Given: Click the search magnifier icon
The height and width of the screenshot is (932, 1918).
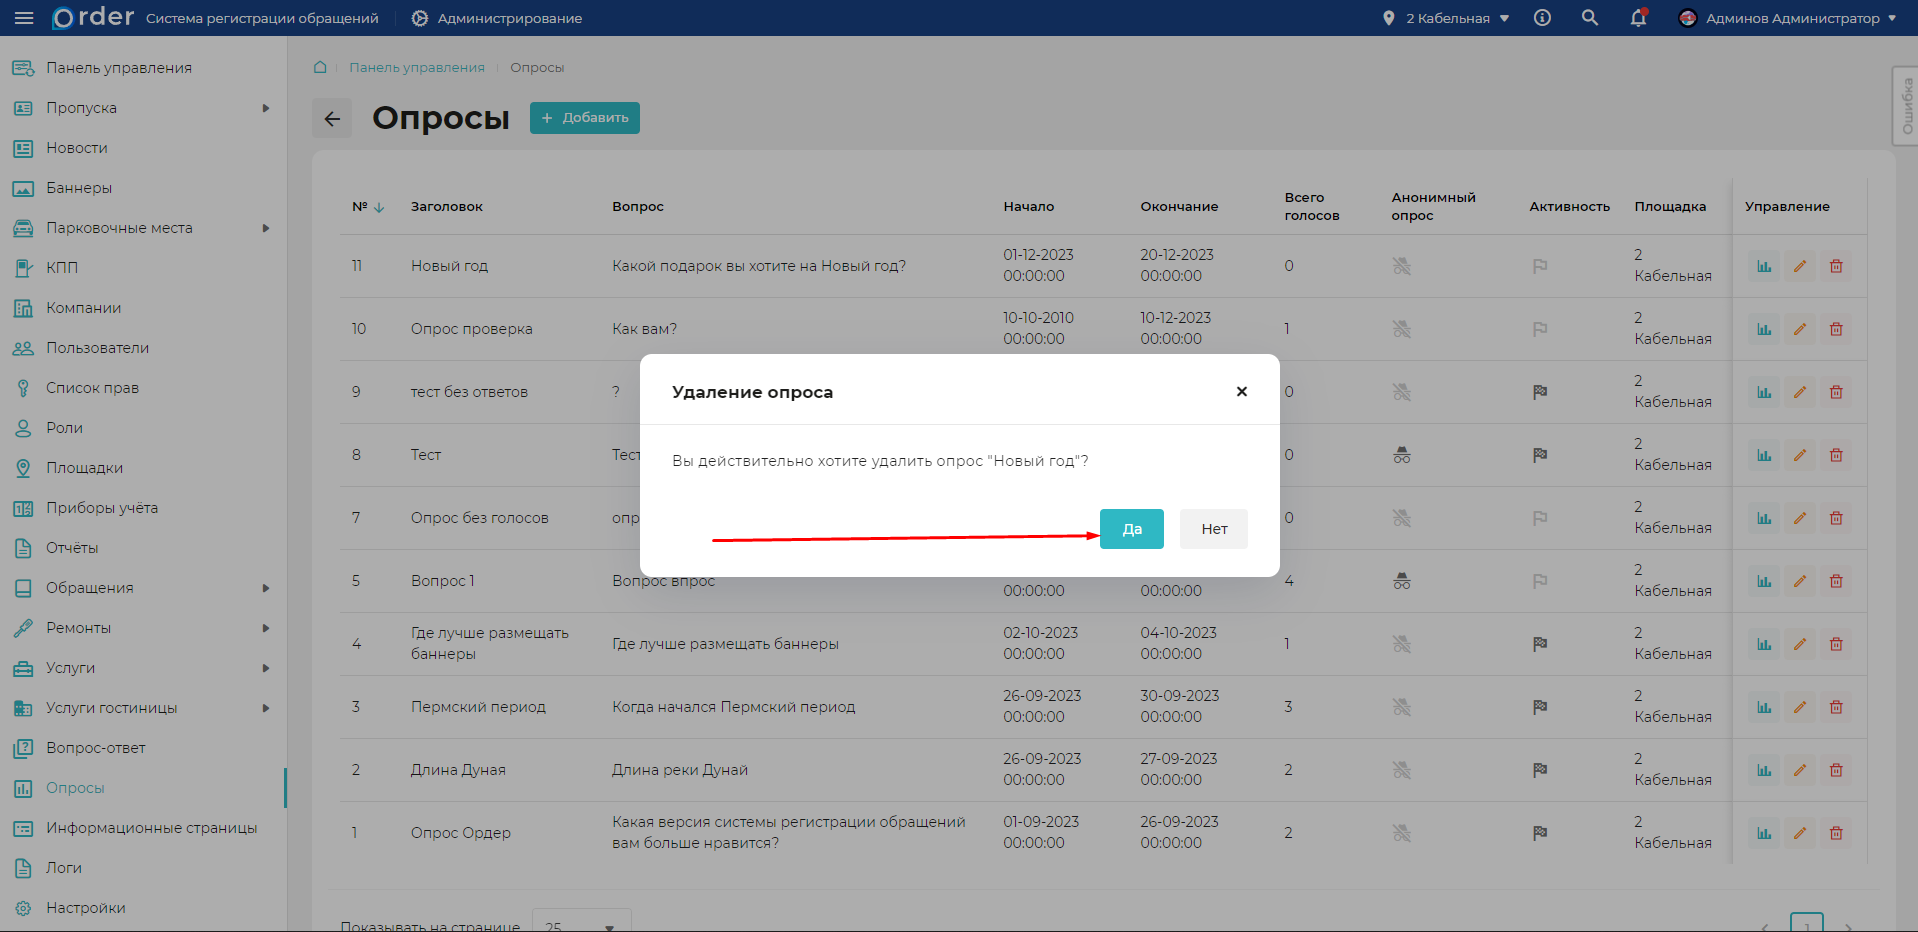Looking at the screenshot, I should point(1589,18).
